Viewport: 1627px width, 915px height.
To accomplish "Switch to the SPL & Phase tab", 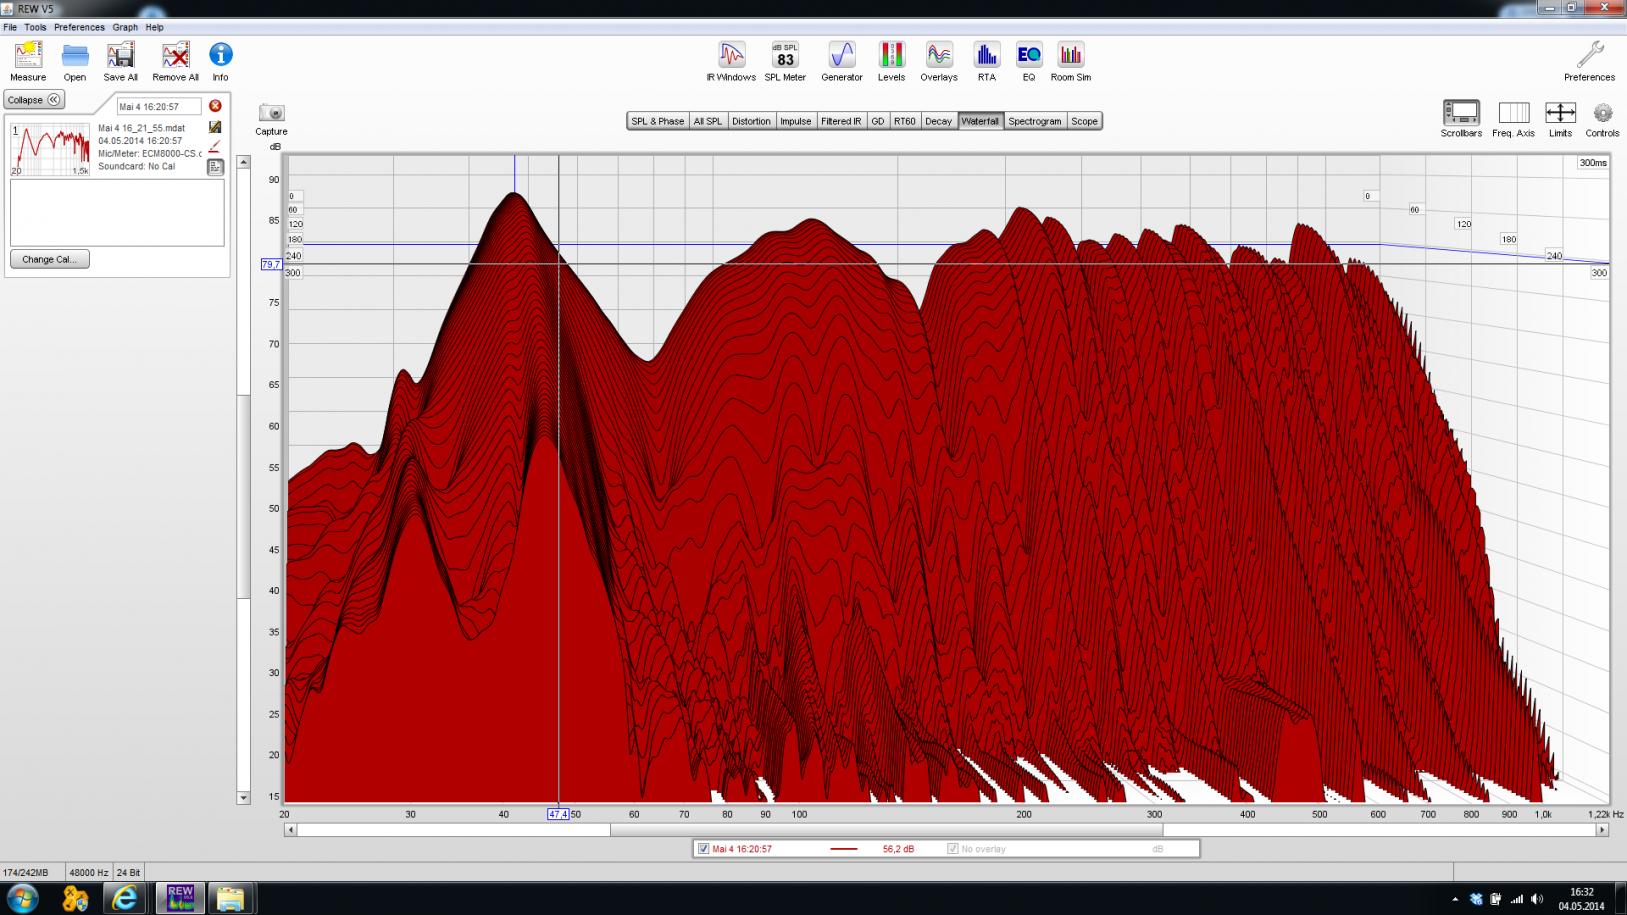I will 657,121.
